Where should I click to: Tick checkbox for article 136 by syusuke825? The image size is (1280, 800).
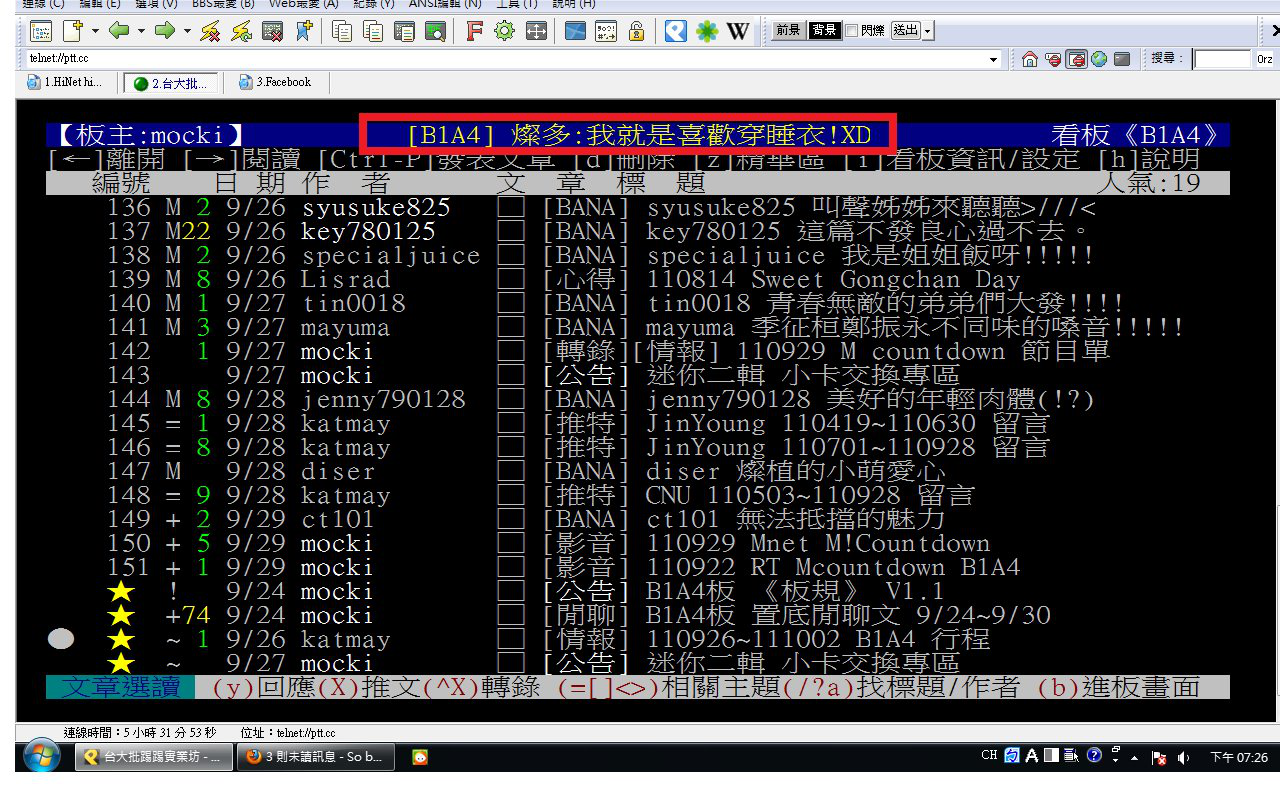click(511, 208)
